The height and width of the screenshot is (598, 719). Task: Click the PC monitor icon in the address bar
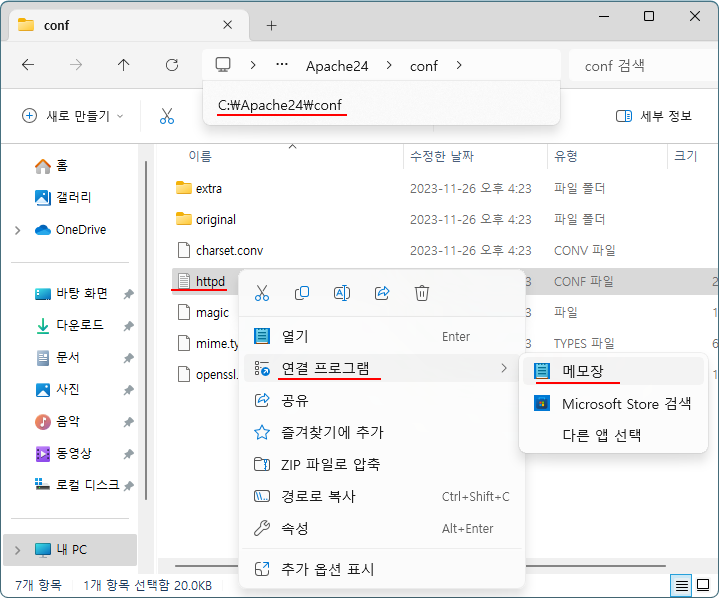click(223, 65)
